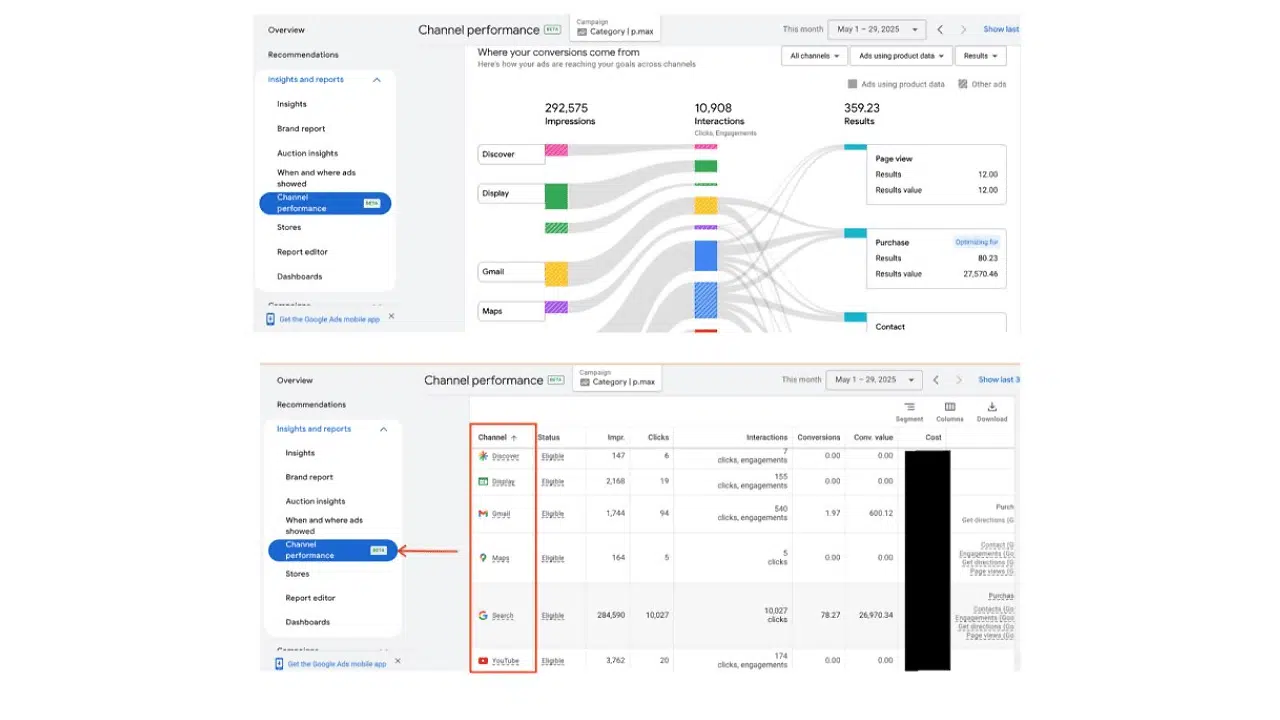The height and width of the screenshot is (720, 1280).
Task: Select Channel performance in the top sidebar
Action: point(325,203)
